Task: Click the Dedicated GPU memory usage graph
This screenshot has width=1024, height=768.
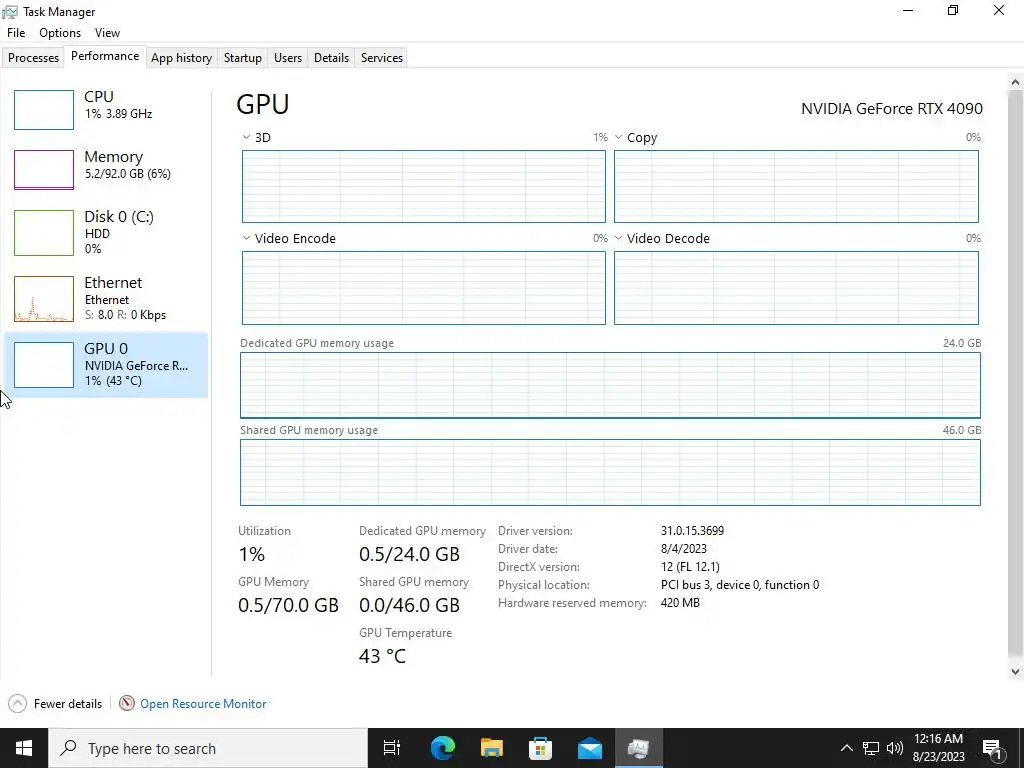Action: [610, 385]
